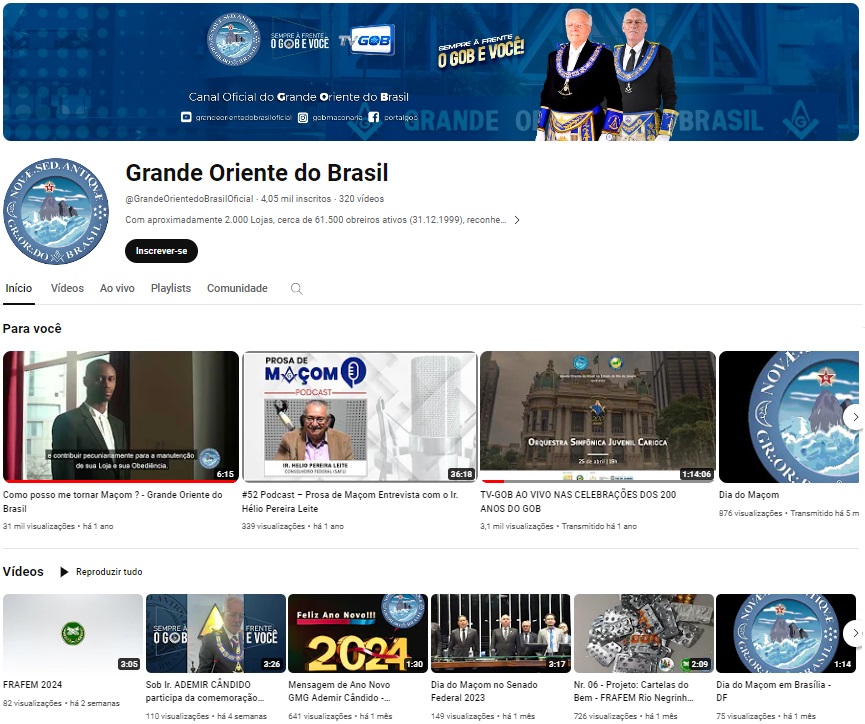Click the '31 mil visualizações' text
Image resolution: width=865 pixels, height=724 pixels.
pos(39,526)
